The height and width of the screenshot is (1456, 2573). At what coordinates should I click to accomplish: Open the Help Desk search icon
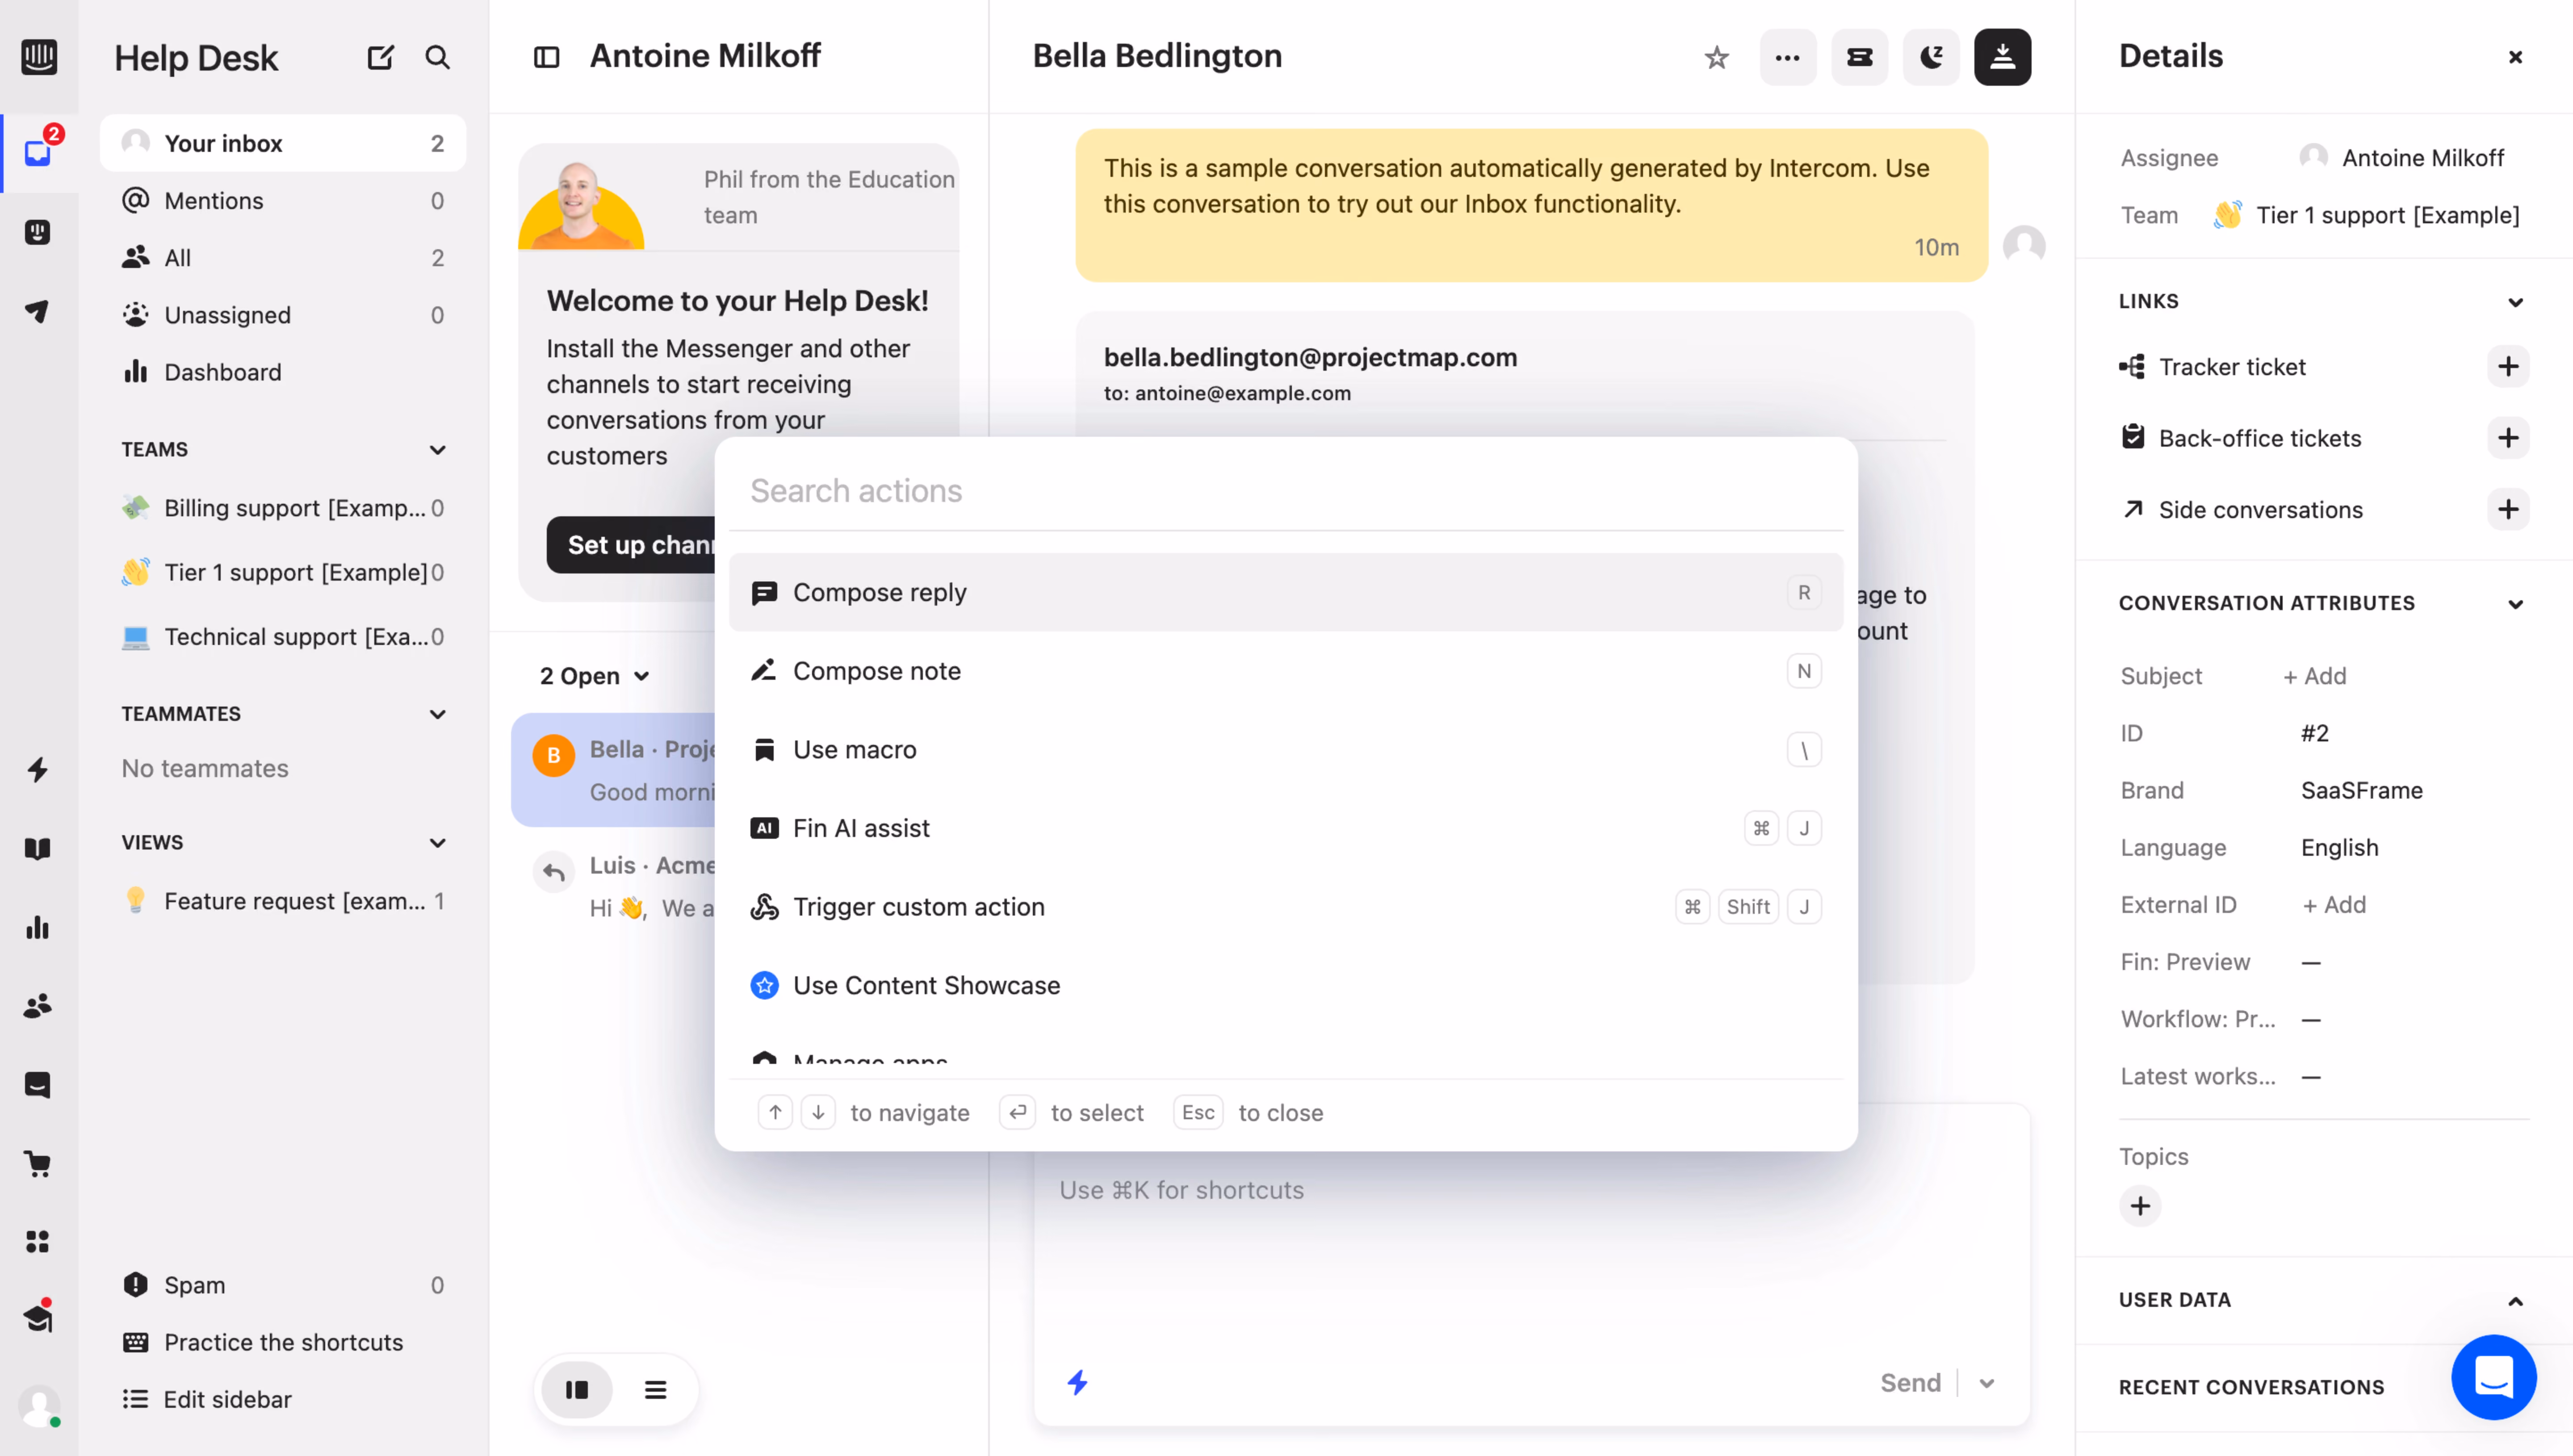[437, 57]
